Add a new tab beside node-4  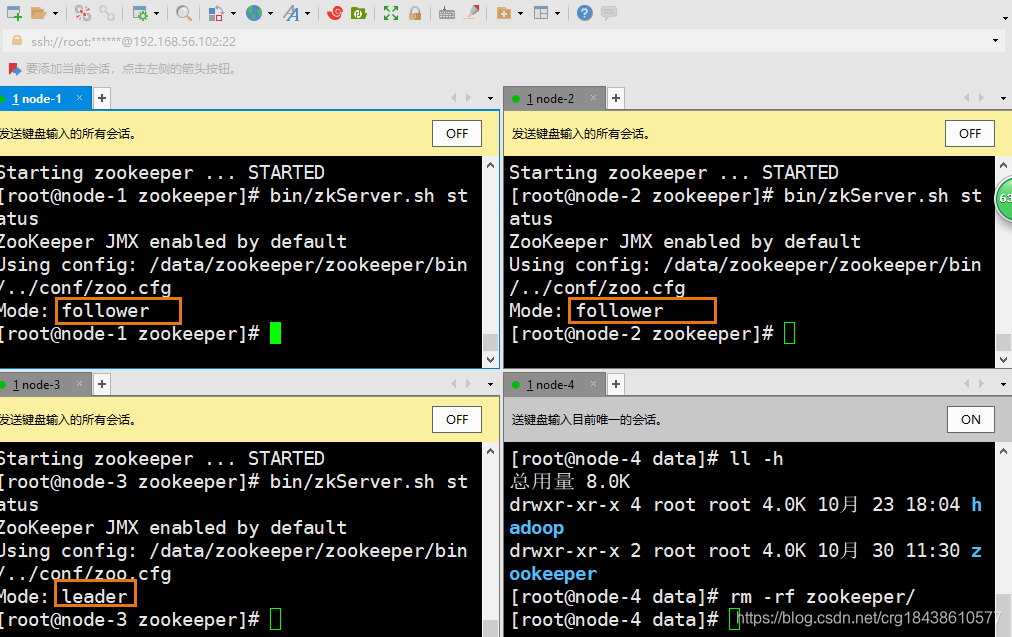click(x=616, y=384)
